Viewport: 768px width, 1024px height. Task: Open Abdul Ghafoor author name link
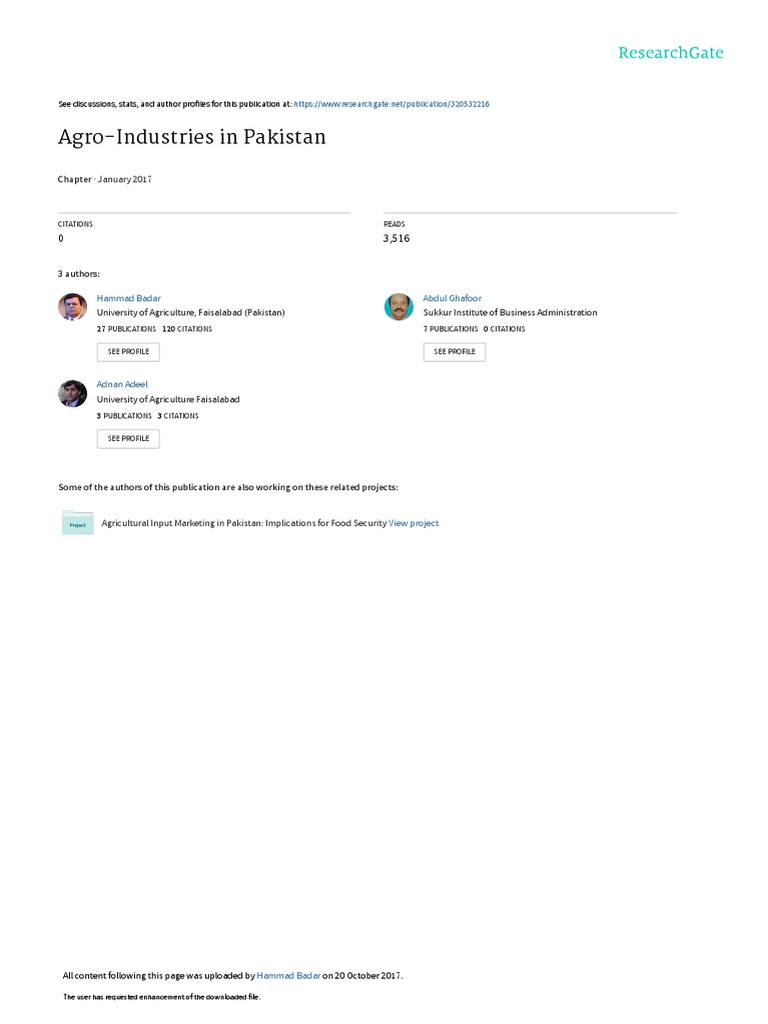coord(452,298)
